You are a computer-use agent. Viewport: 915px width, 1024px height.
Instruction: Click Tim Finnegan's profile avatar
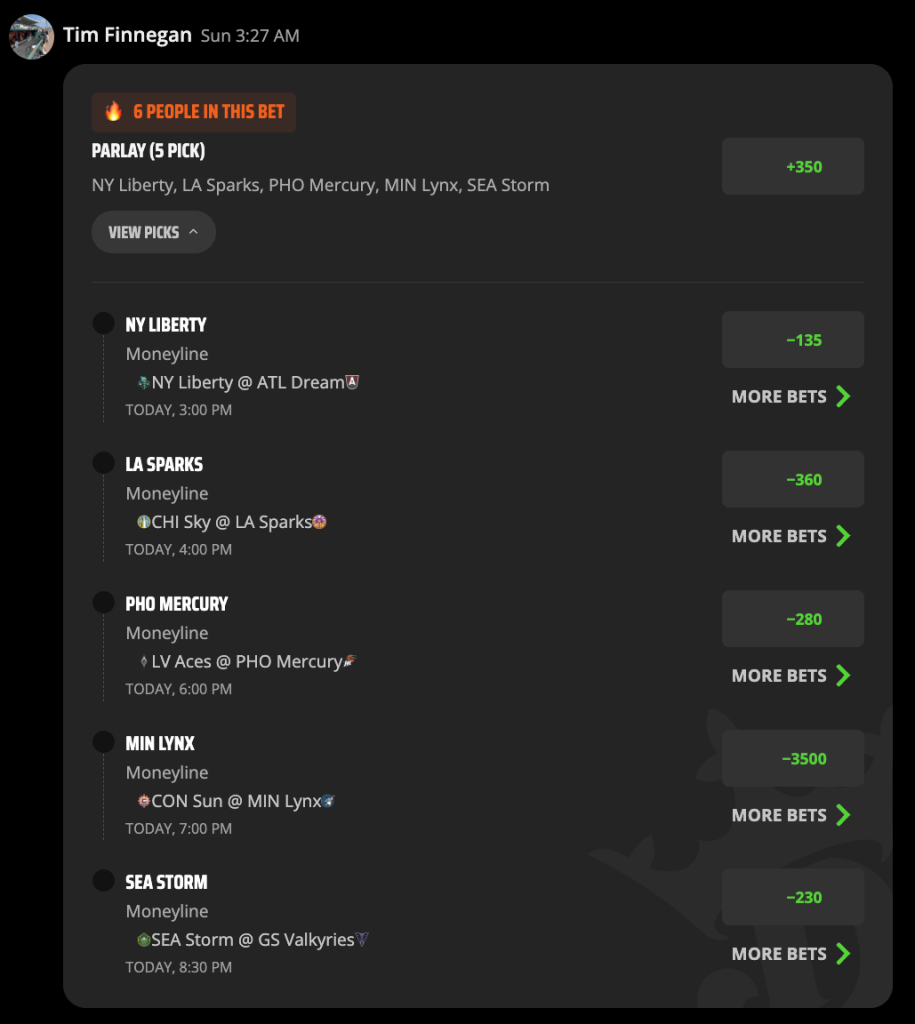click(31, 37)
